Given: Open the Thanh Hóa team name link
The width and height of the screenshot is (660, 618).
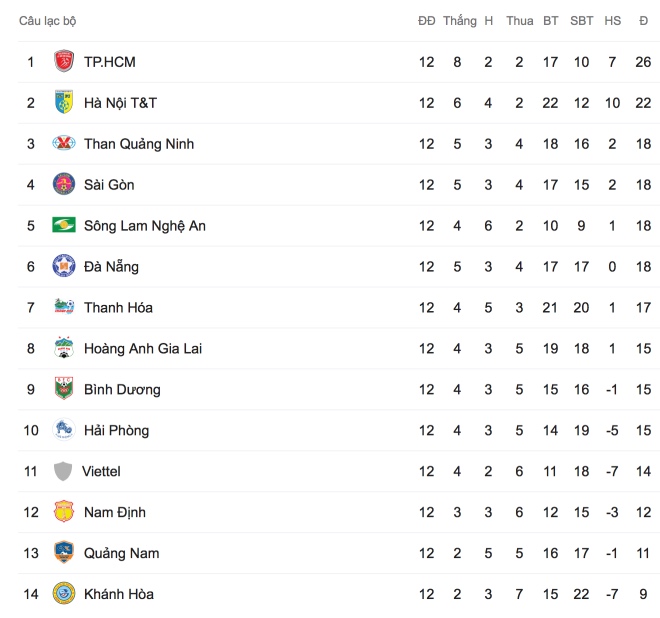Looking at the screenshot, I should click(x=118, y=308).
